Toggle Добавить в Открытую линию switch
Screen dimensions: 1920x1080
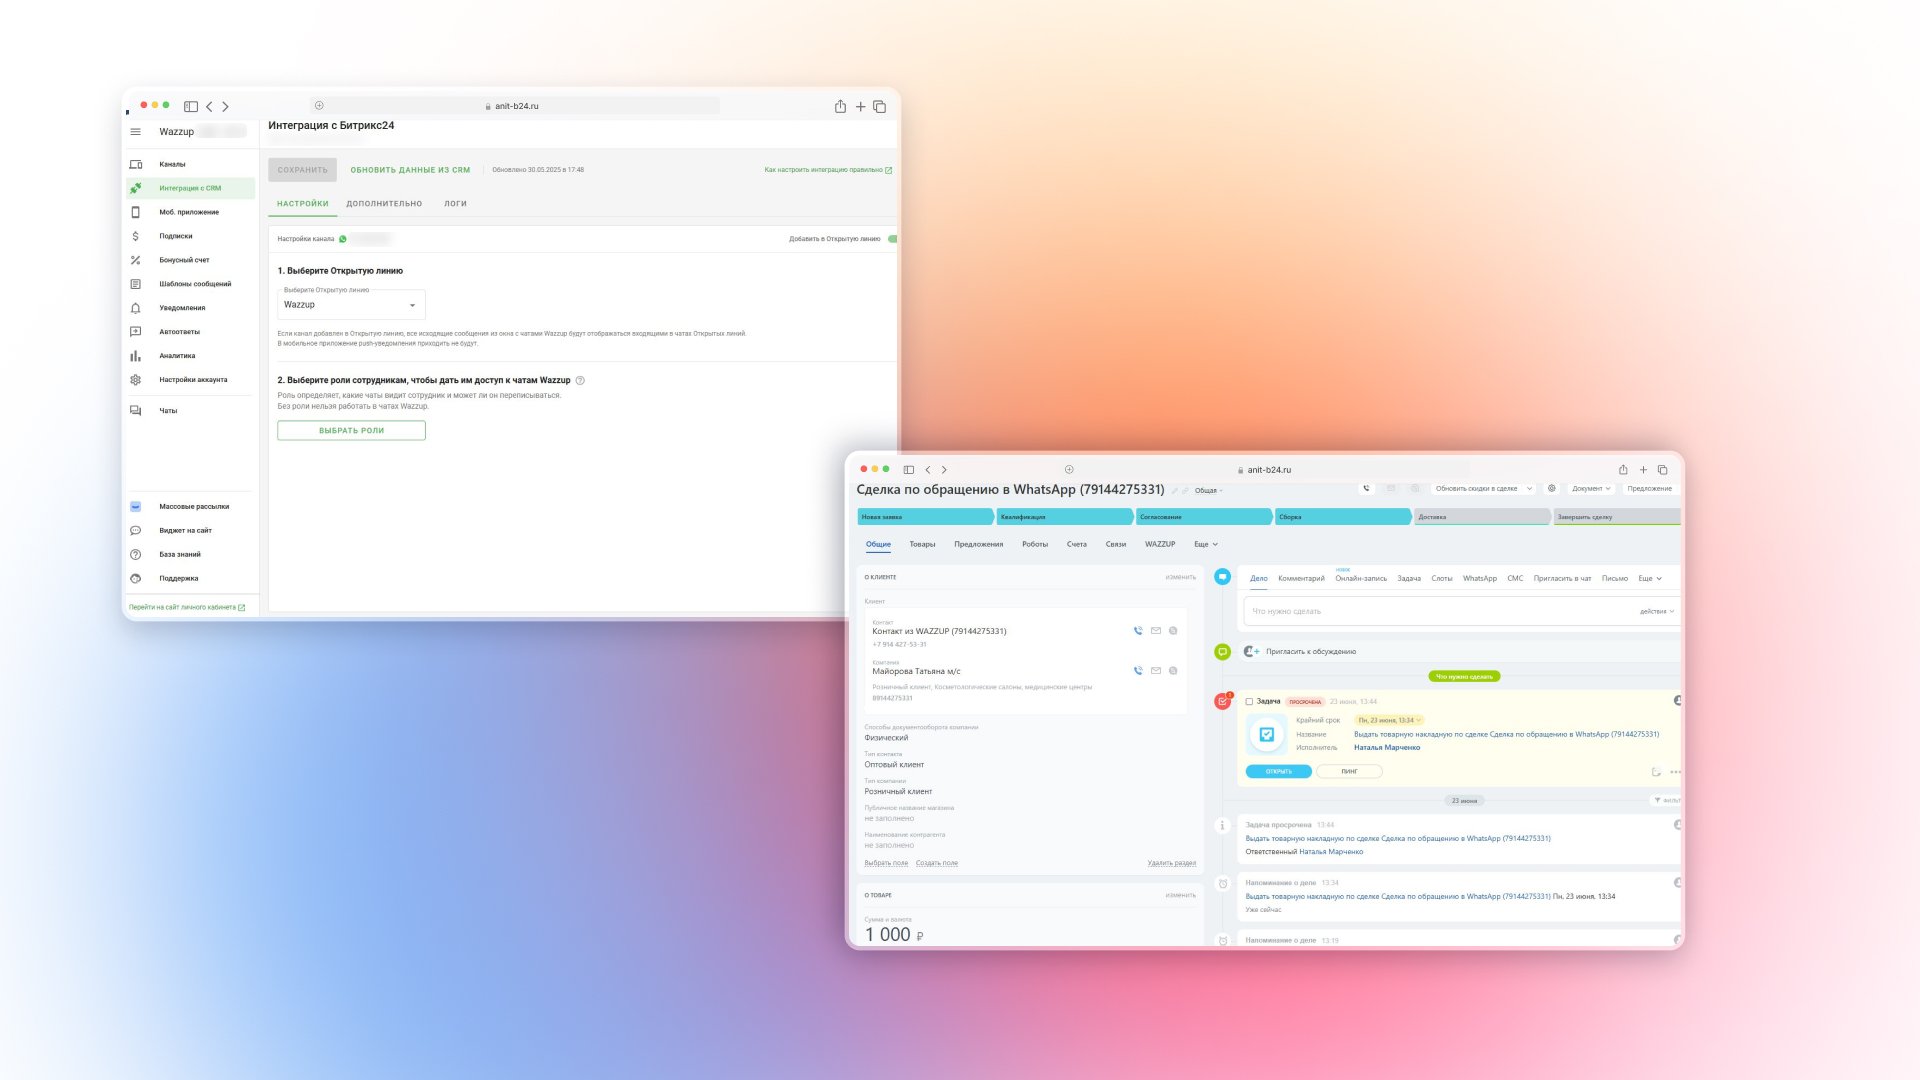(892, 239)
